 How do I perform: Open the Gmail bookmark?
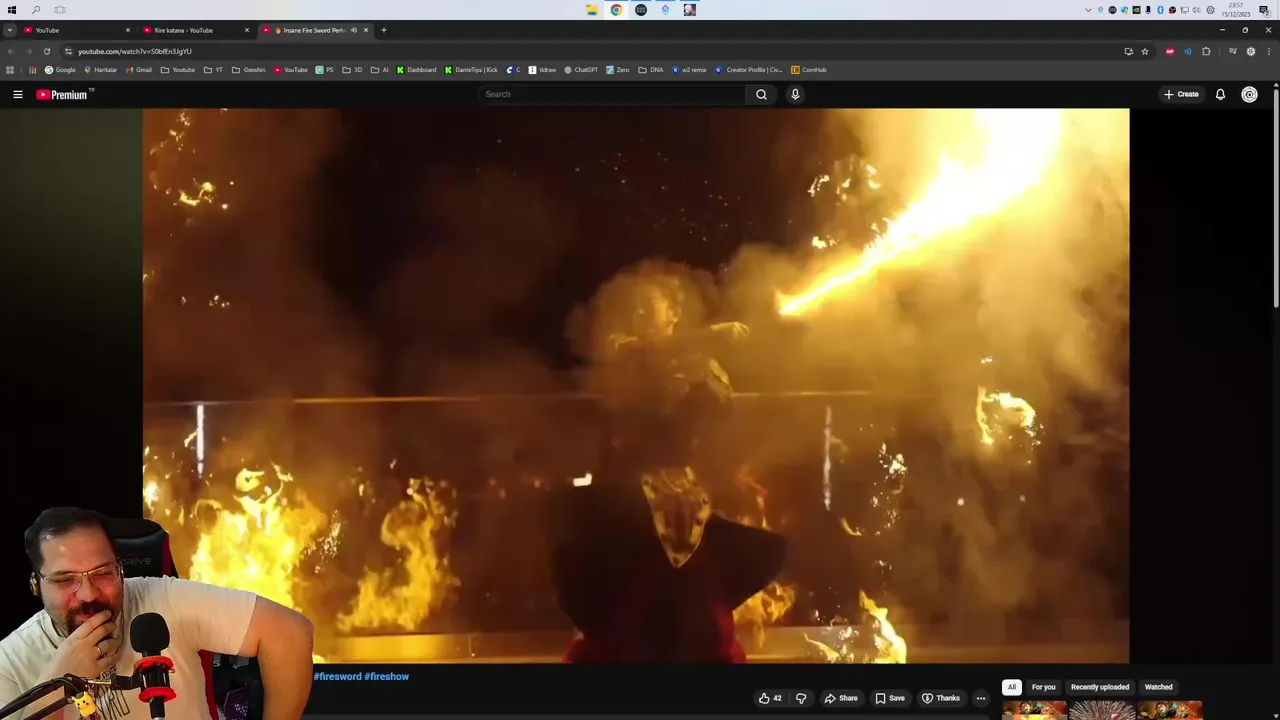(139, 70)
